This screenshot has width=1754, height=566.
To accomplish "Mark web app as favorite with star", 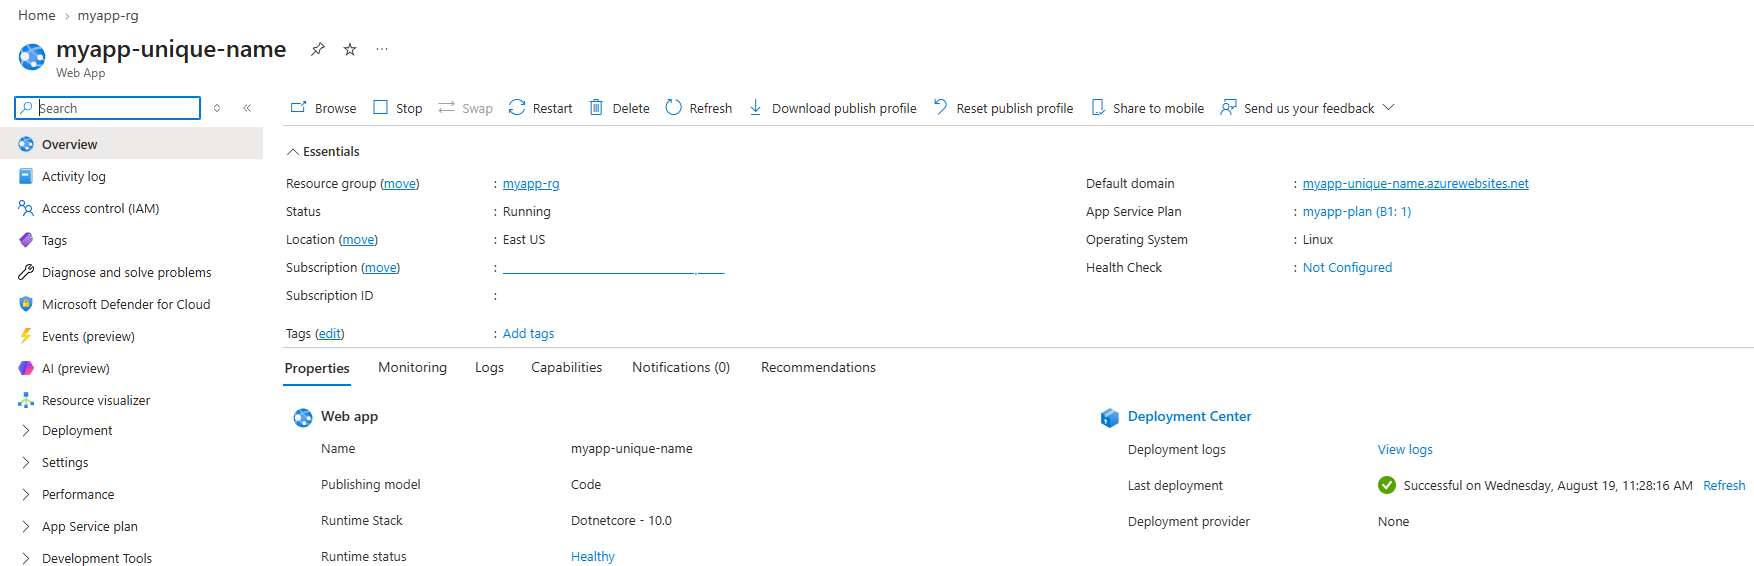I will [x=350, y=49].
